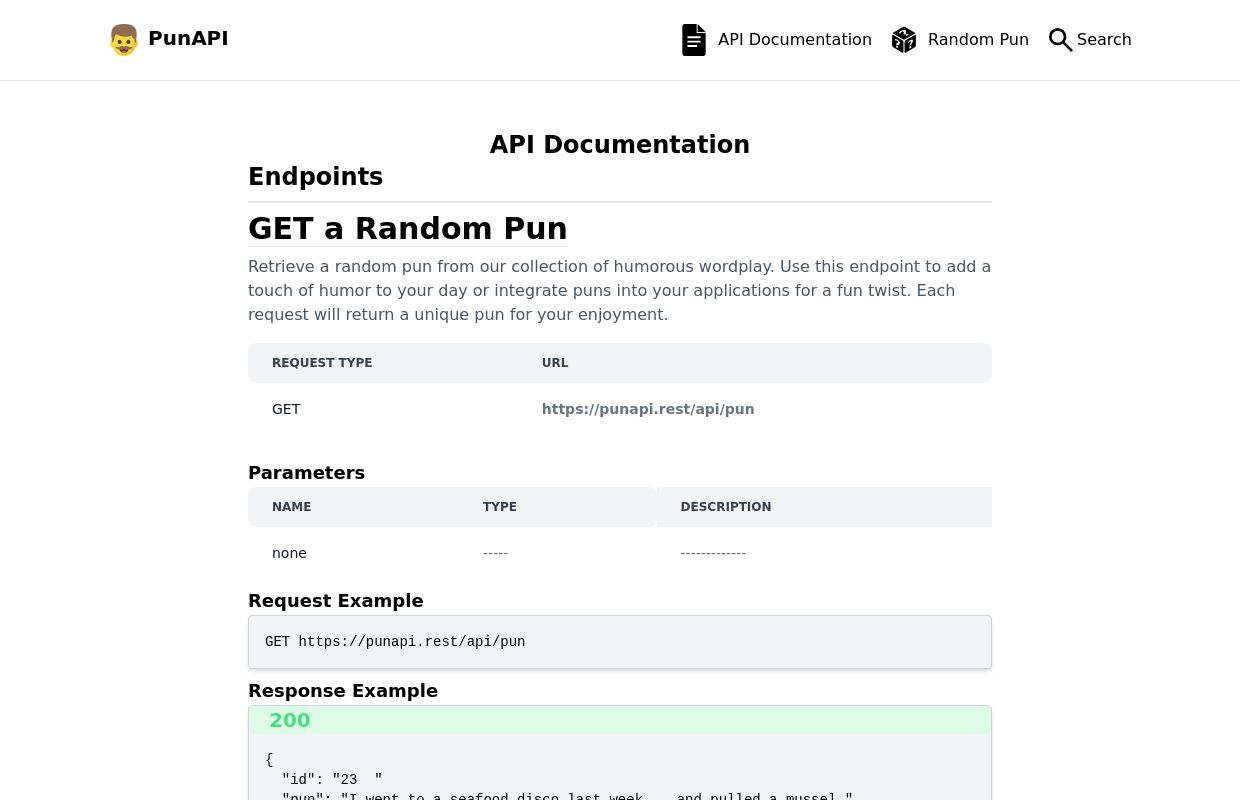1240x800 pixels.
Task: Click the URL column header
Action: 555,363
